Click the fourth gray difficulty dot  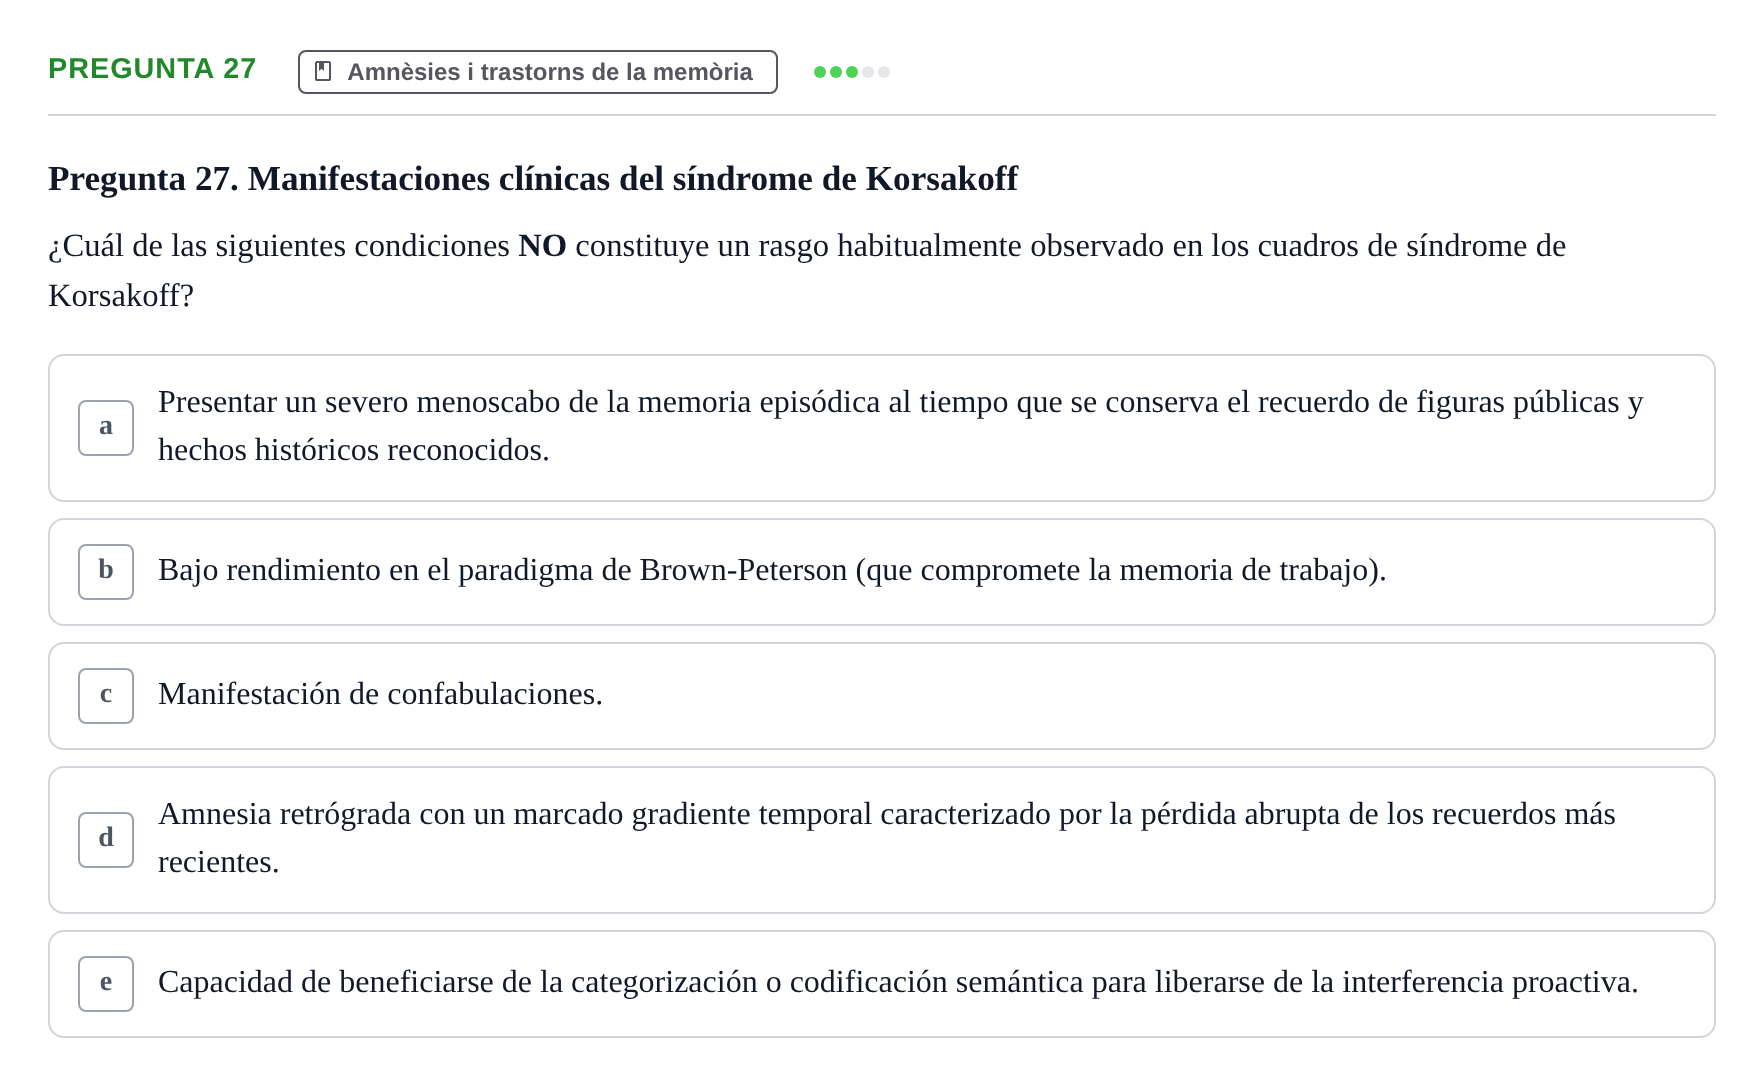click(x=868, y=72)
